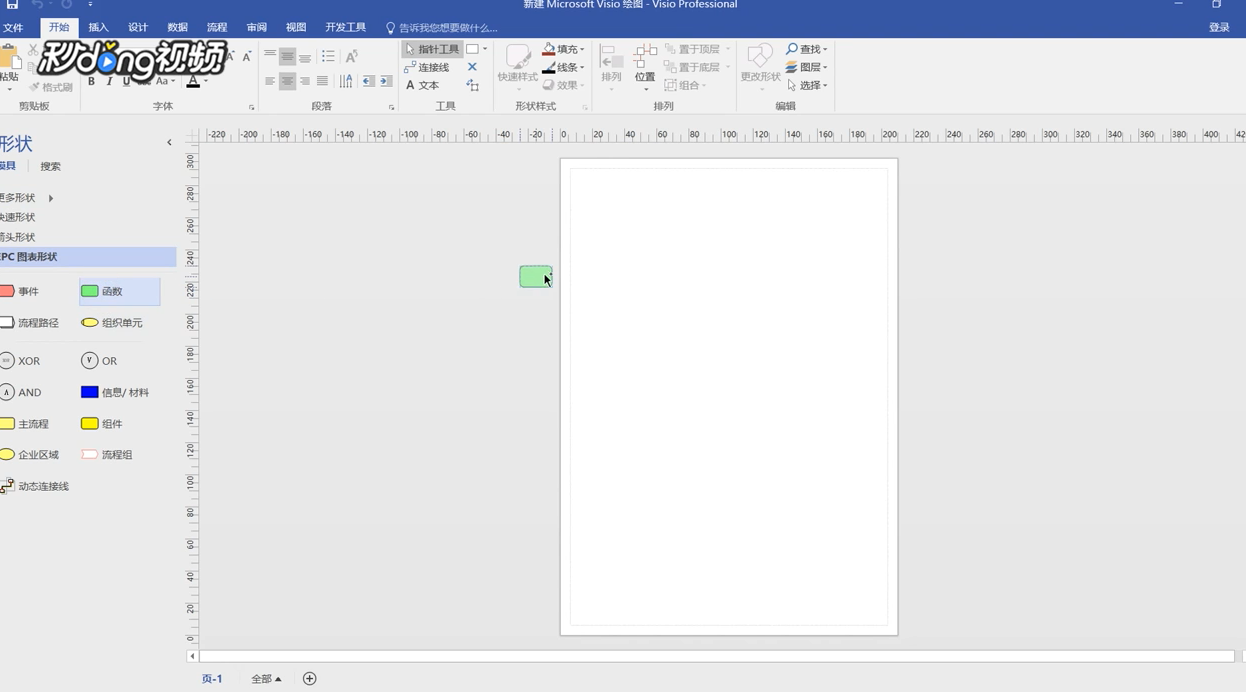Open the Position (位置) dropdown
The width and height of the screenshot is (1246, 692).
(x=645, y=66)
